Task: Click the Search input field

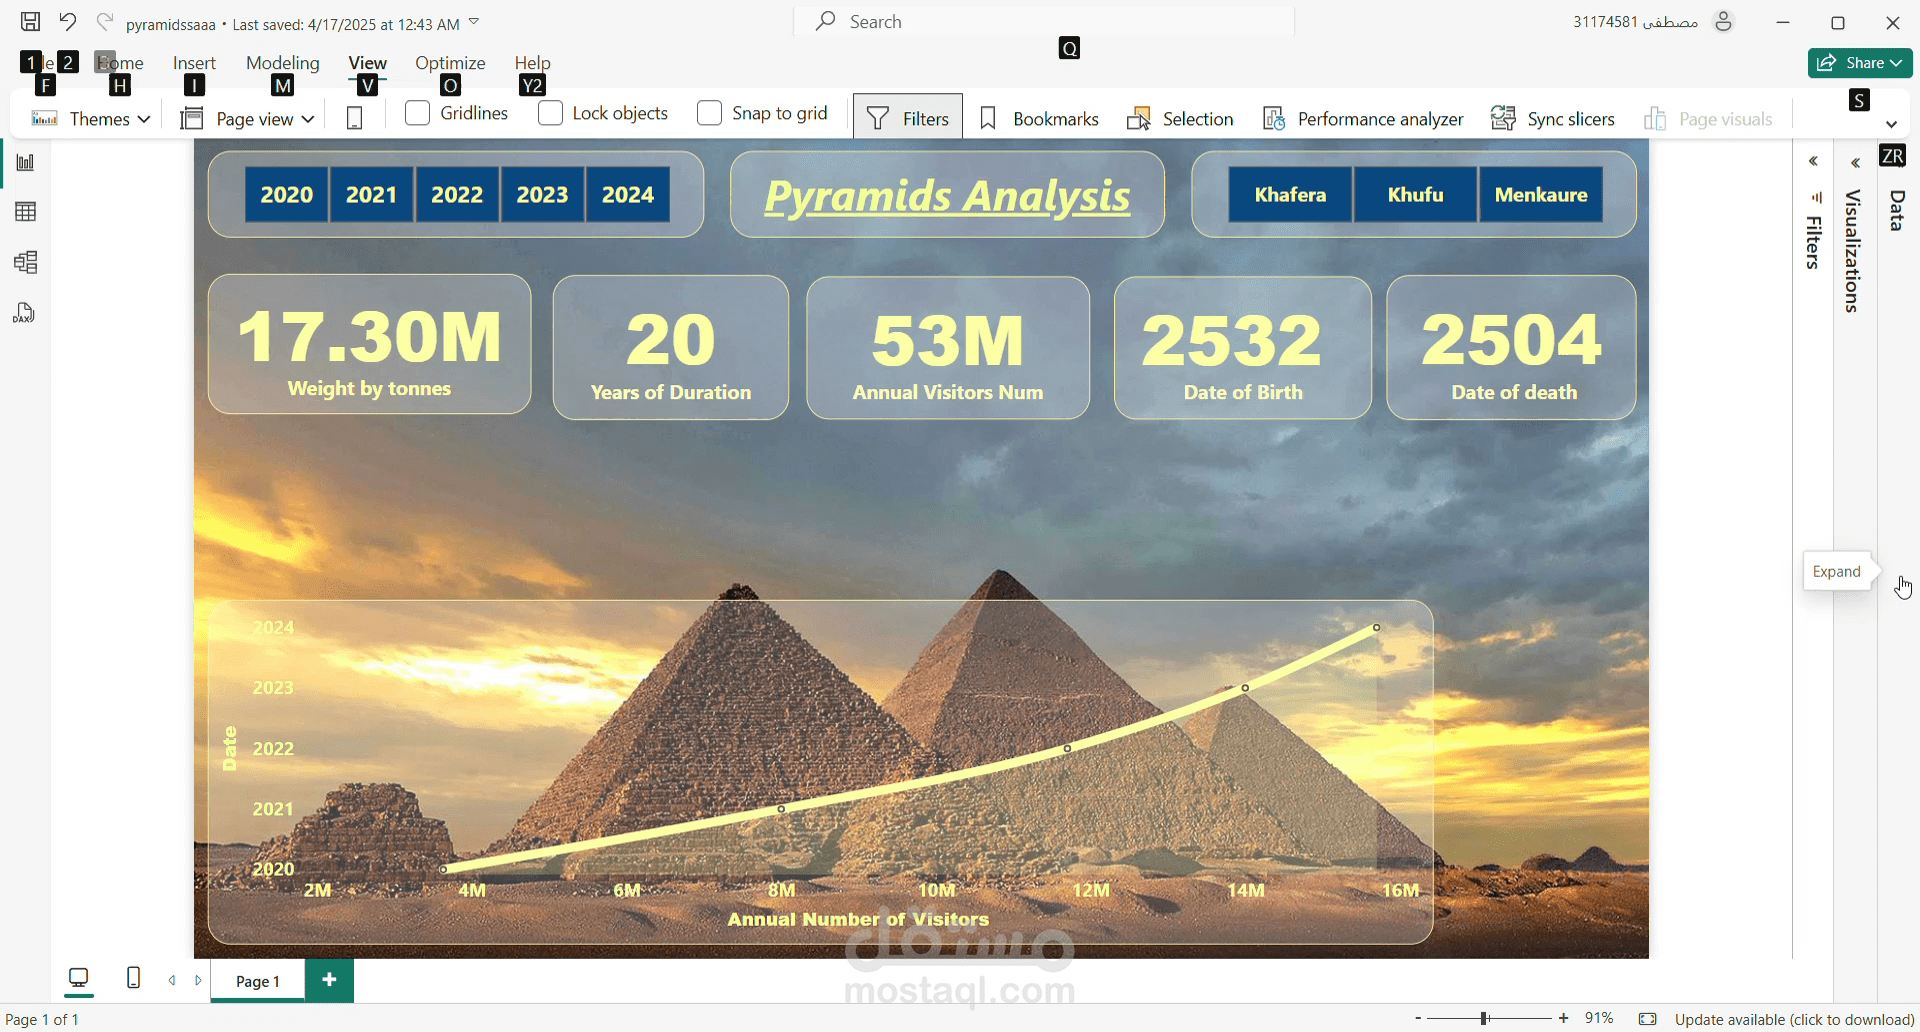Action: click(x=1045, y=22)
